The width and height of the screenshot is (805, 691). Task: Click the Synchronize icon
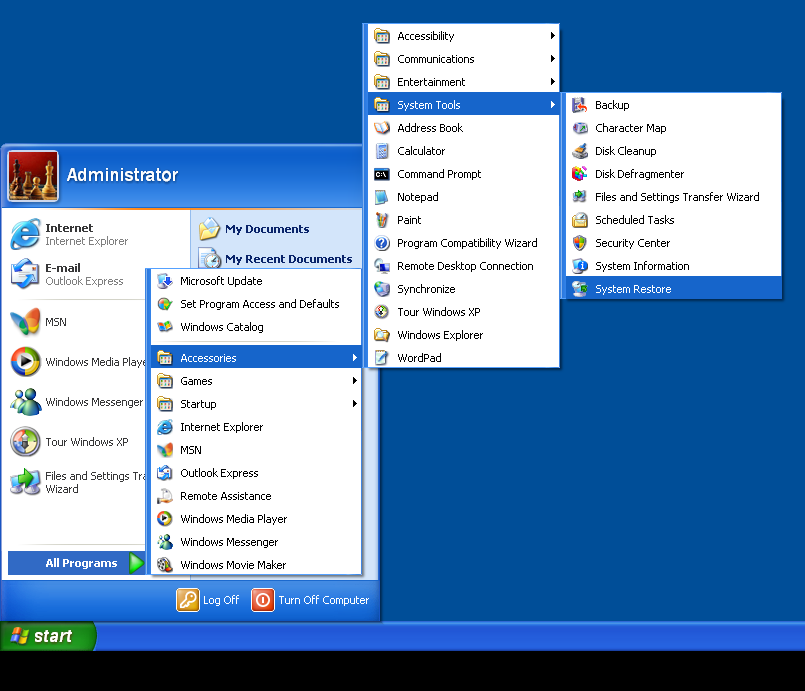point(382,289)
